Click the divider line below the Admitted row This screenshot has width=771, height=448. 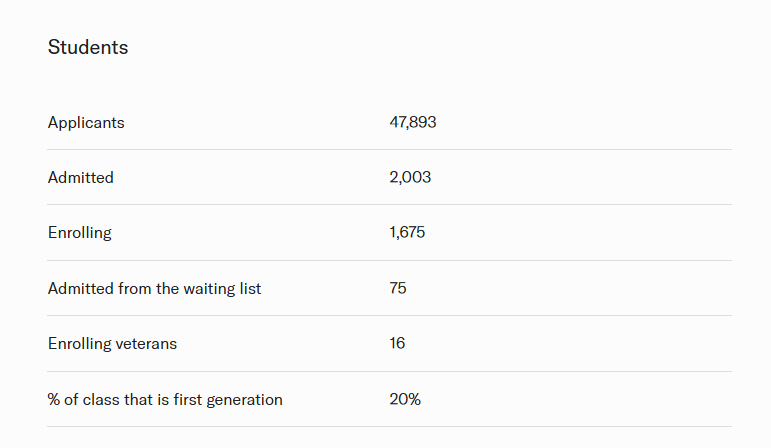389,205
